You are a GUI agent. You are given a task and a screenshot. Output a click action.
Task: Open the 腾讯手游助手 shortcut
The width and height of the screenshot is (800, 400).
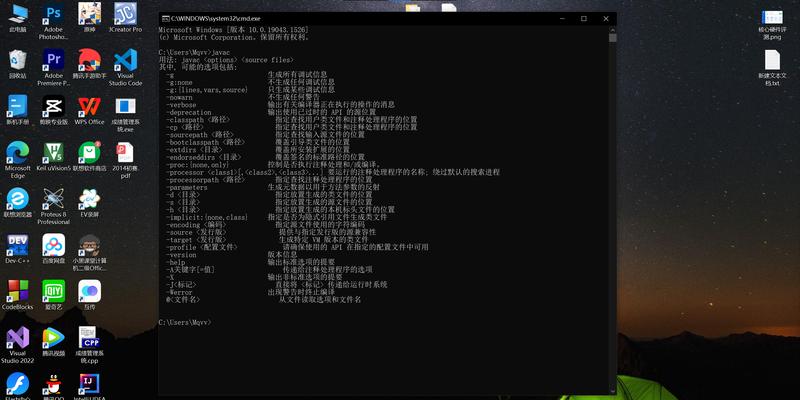pyautogui.click(x=89, y=64)
